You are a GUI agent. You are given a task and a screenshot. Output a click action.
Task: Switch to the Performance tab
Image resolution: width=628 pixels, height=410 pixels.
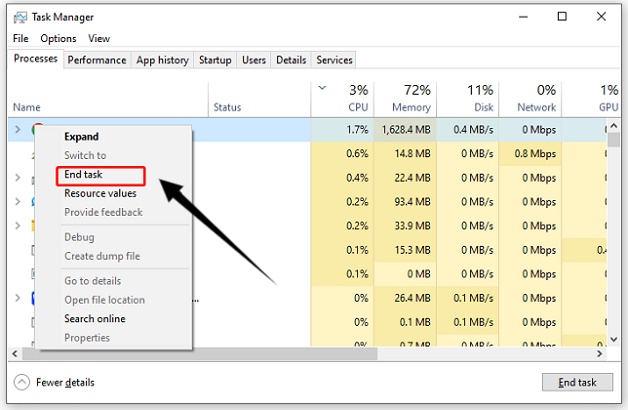coord(97,60)
